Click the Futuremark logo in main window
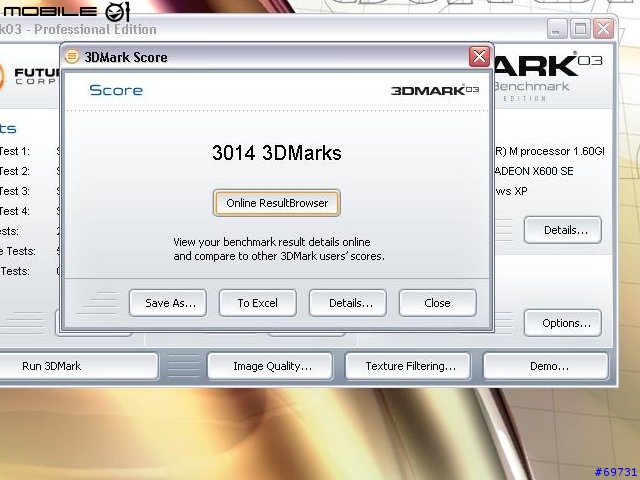 coord(29,77)
